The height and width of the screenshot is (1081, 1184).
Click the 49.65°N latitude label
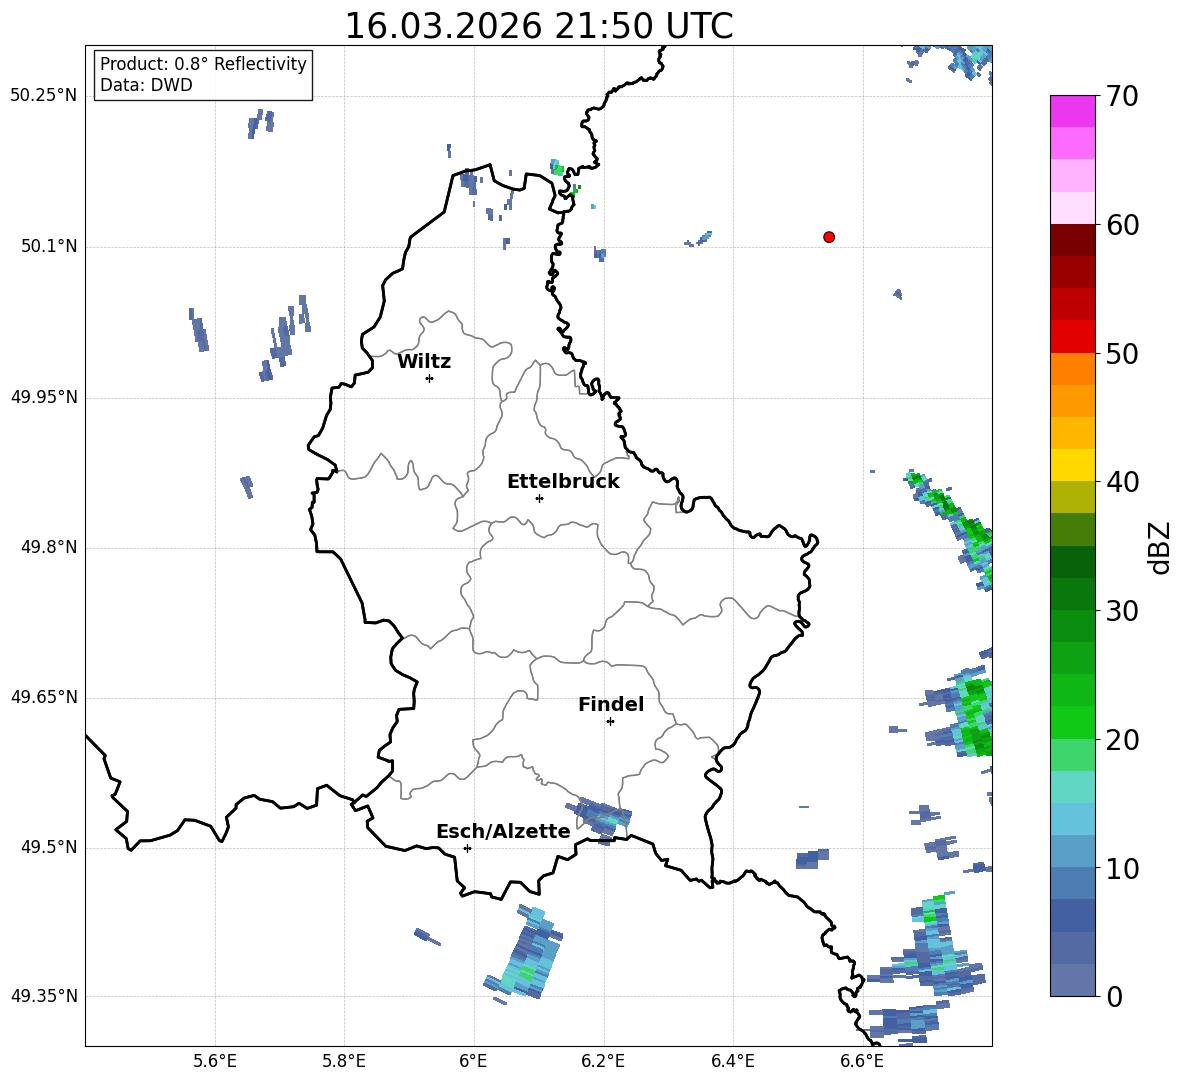pos(44,697)
